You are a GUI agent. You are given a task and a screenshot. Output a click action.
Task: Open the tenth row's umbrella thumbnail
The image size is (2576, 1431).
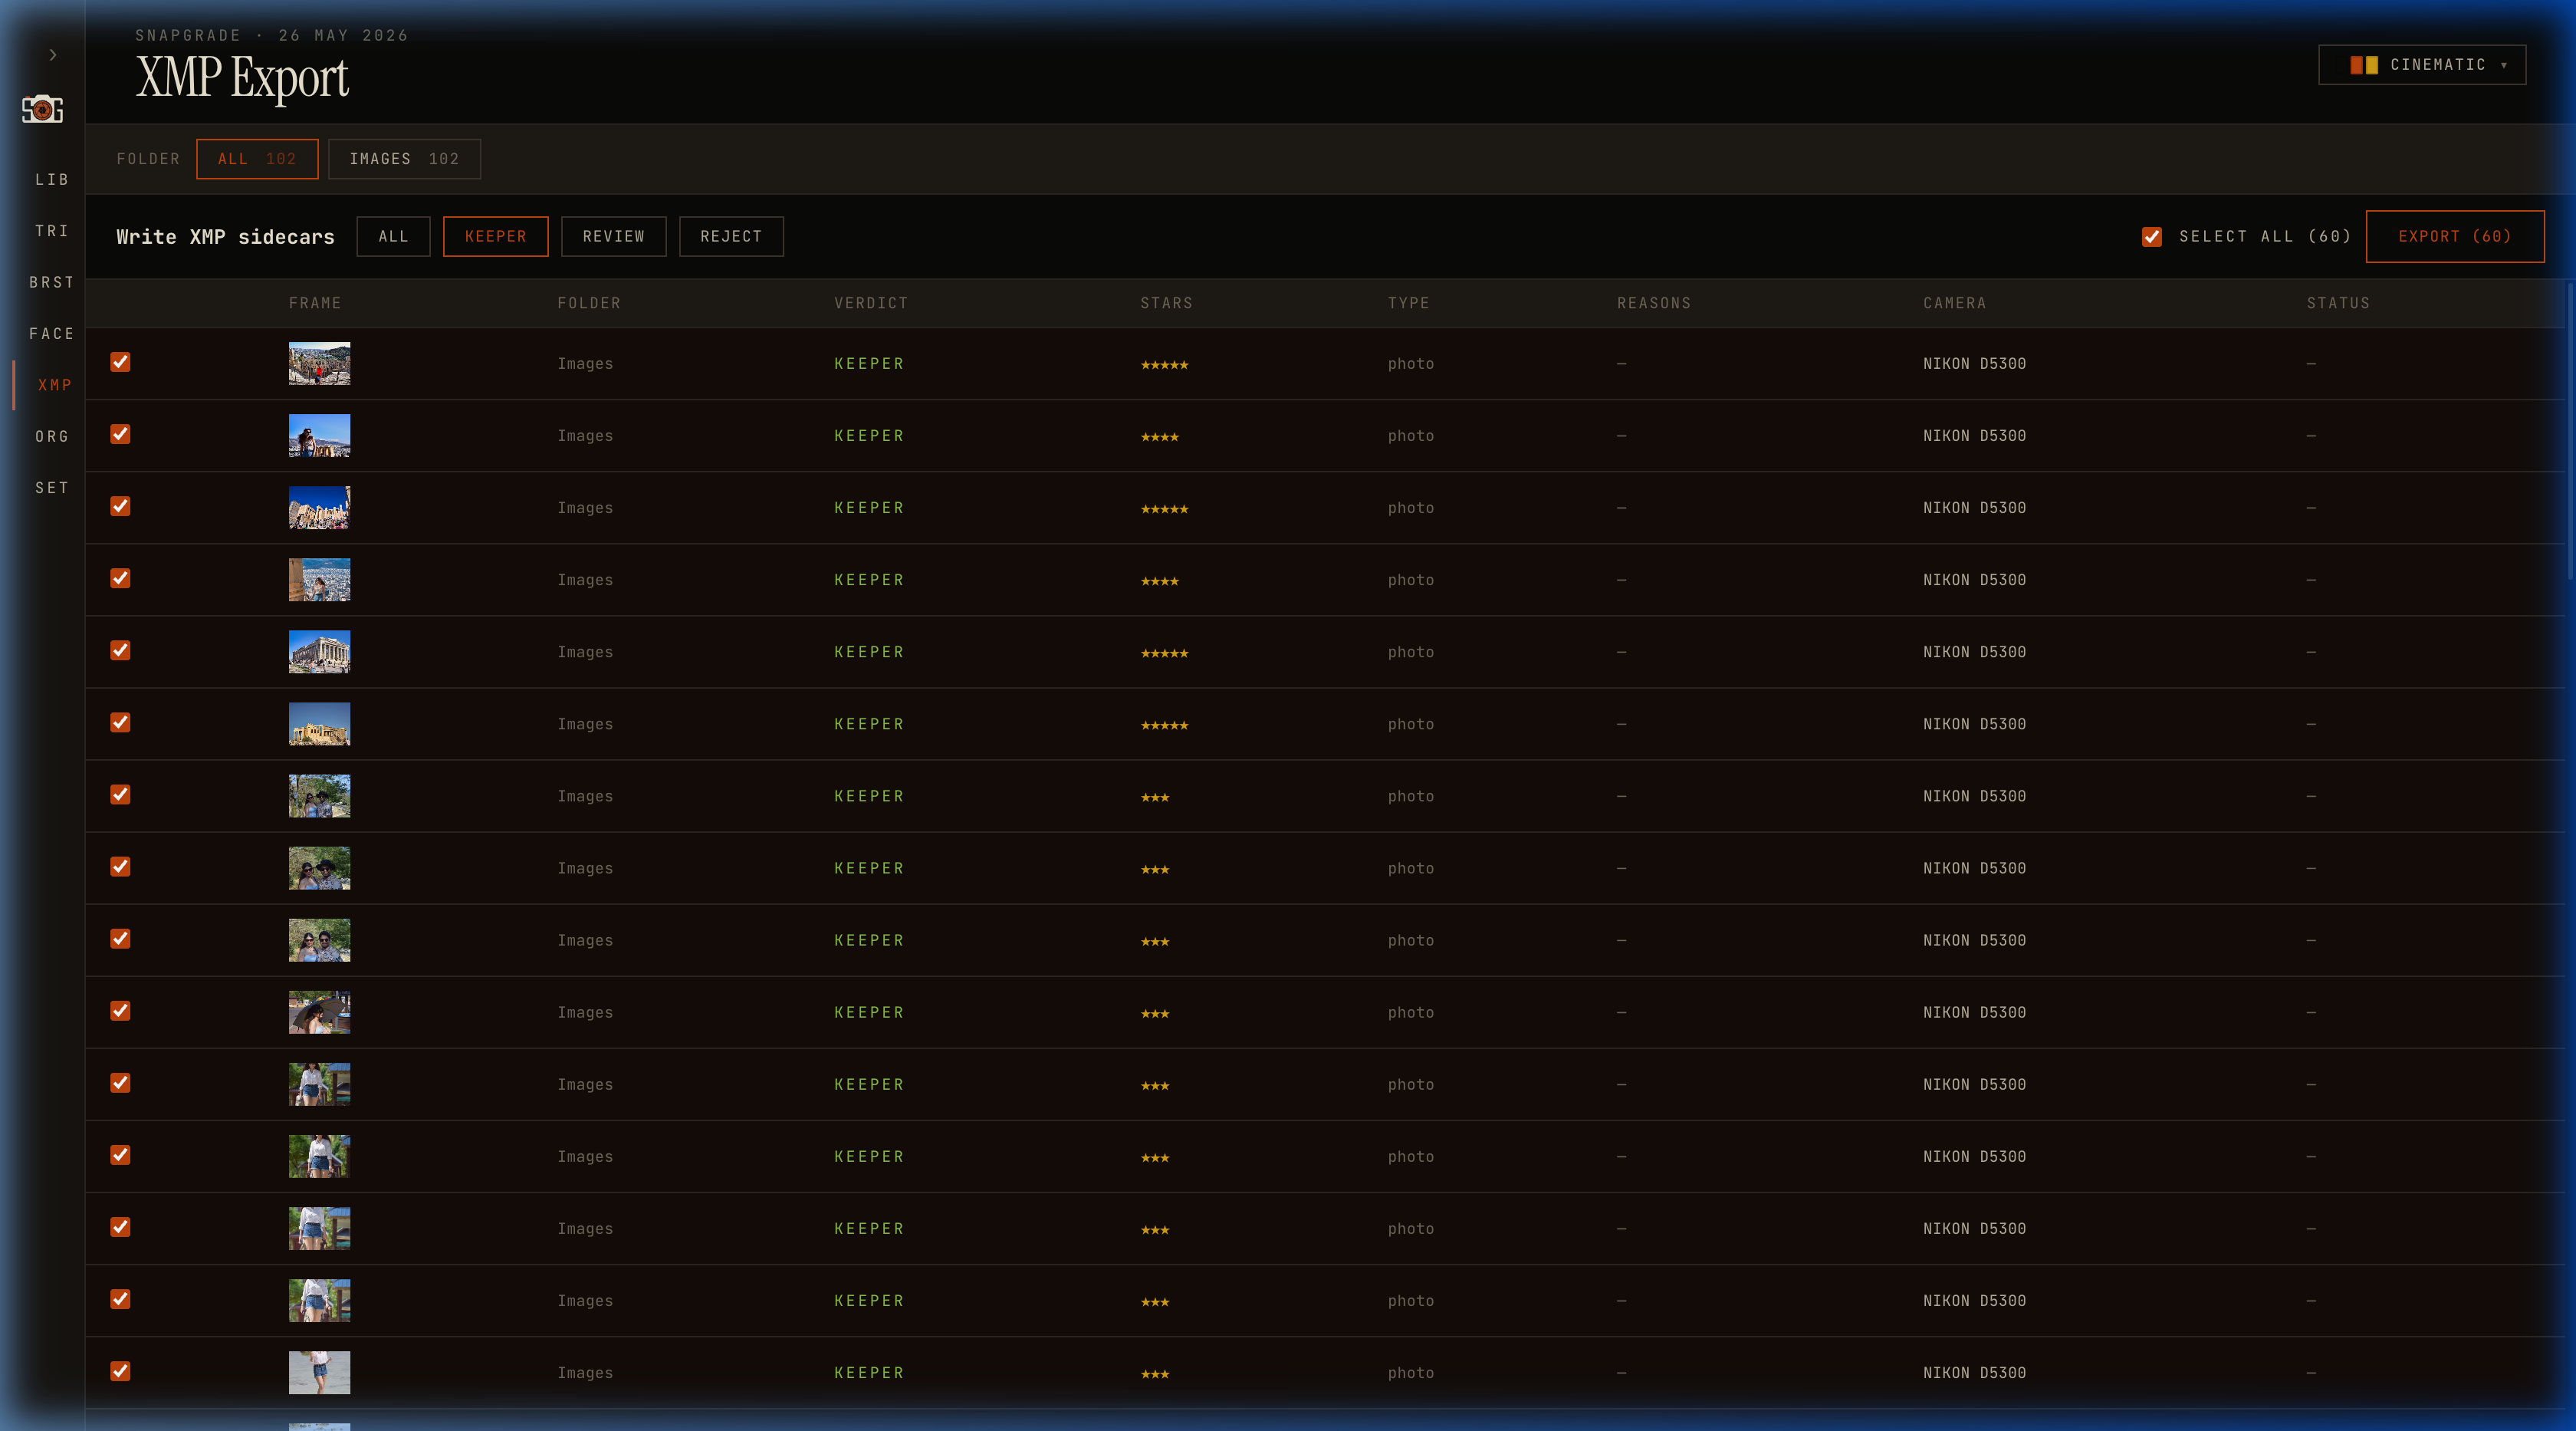(319, 1012)
